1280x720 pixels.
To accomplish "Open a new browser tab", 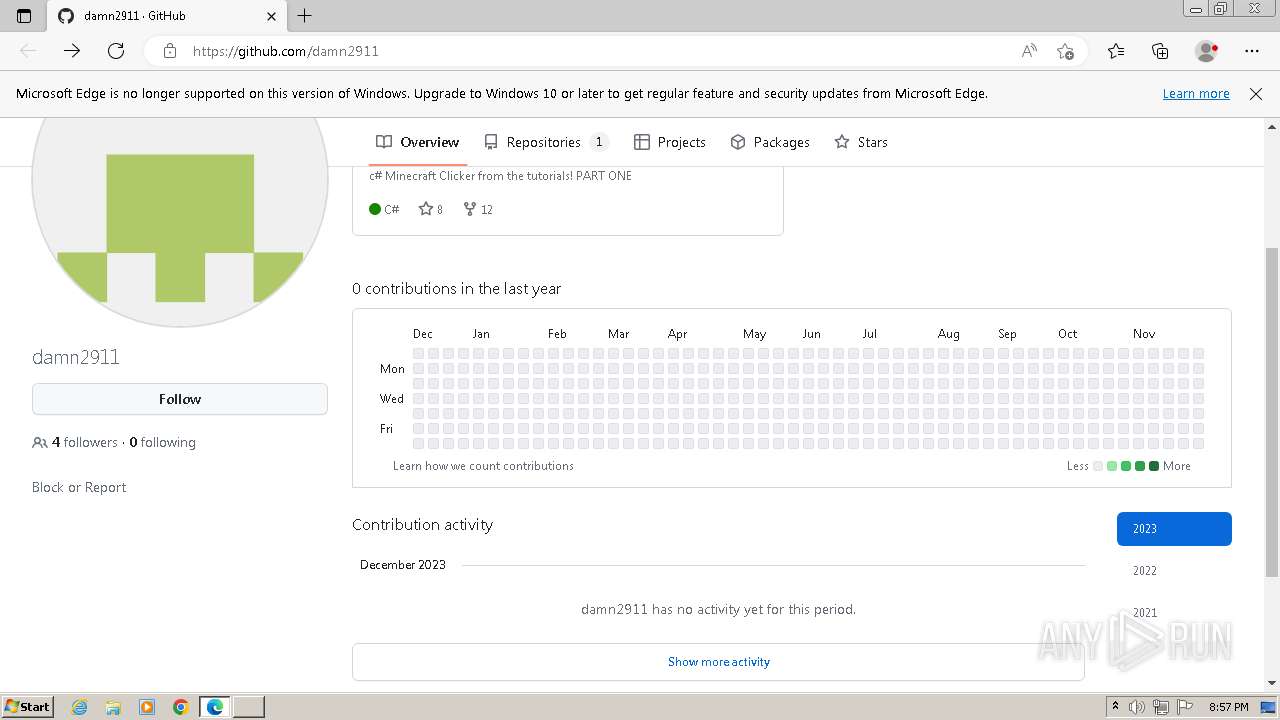I will coord(305,16).
